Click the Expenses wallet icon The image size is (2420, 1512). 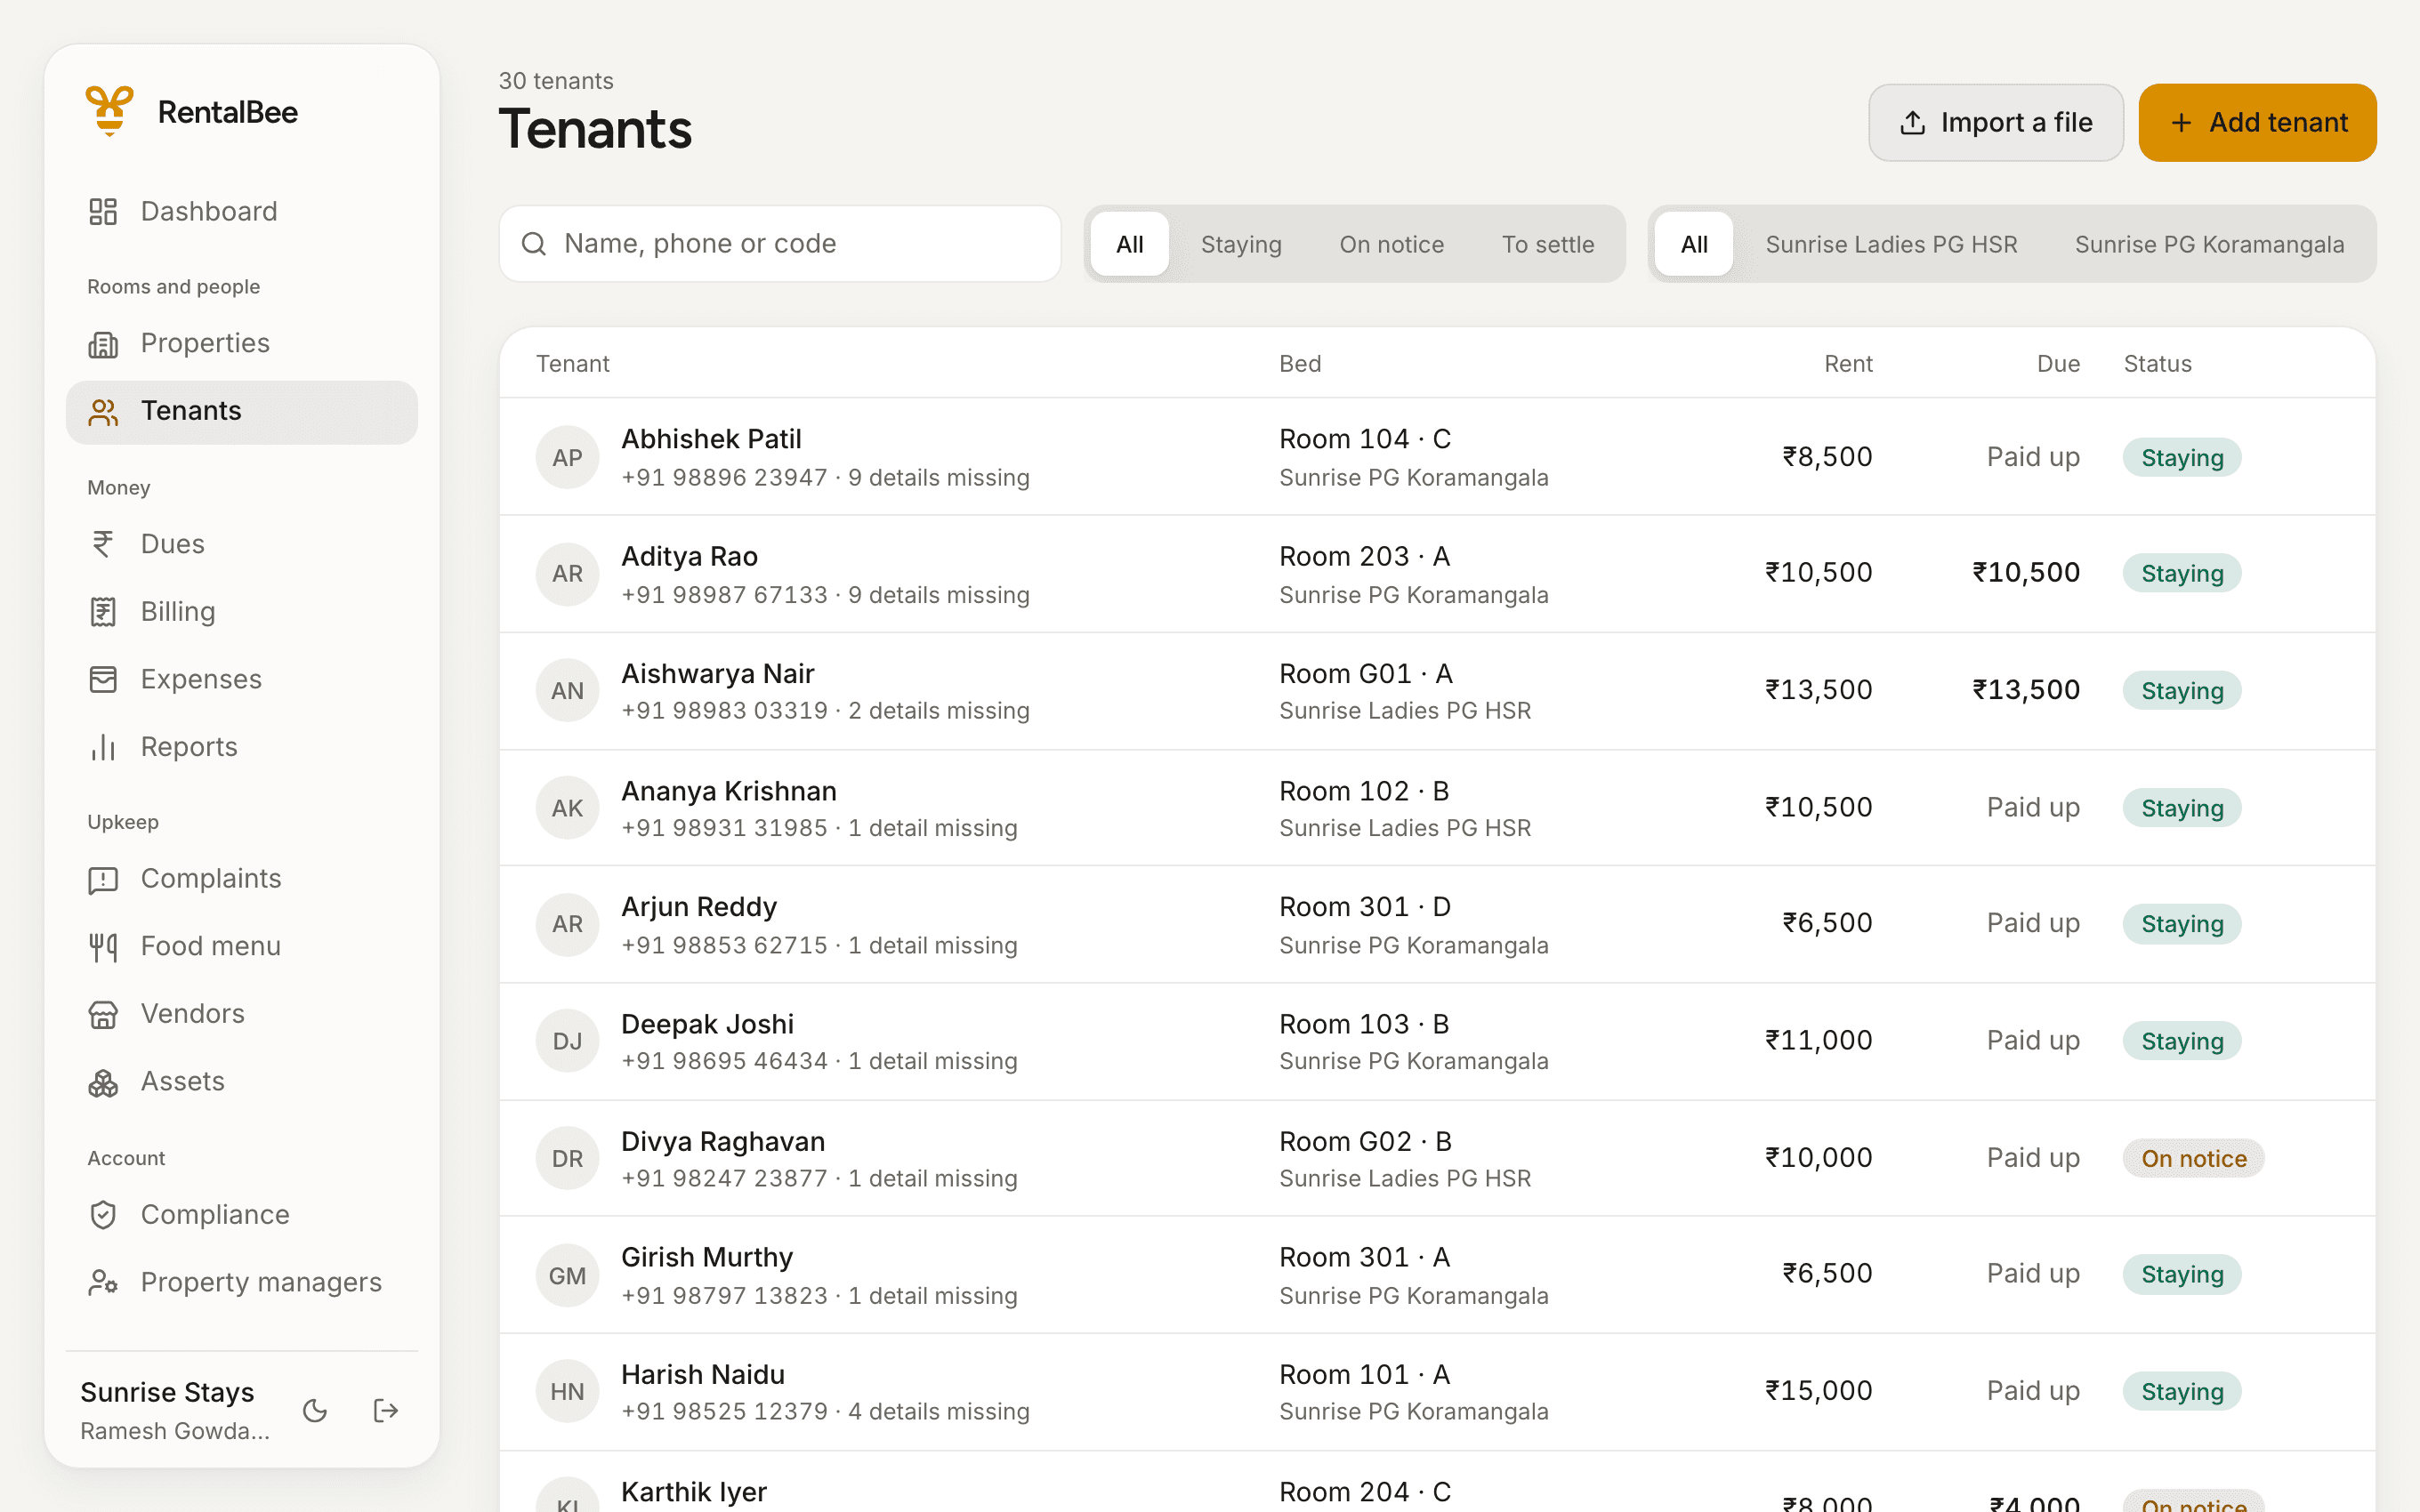pyautogui.click(x=103, y=680)
